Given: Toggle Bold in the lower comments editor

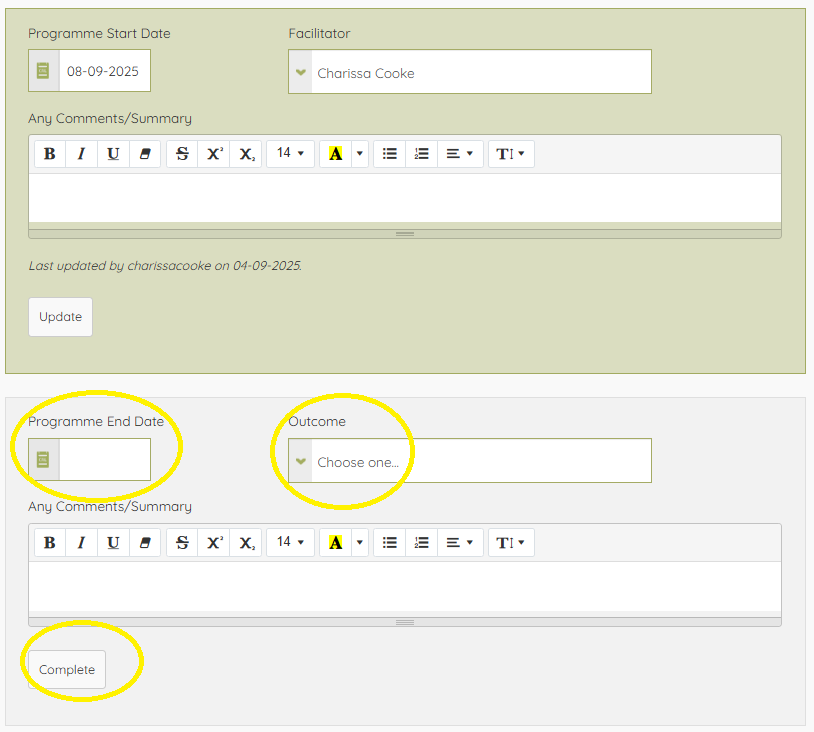Looking at the screenshot, I should (50, 542).
